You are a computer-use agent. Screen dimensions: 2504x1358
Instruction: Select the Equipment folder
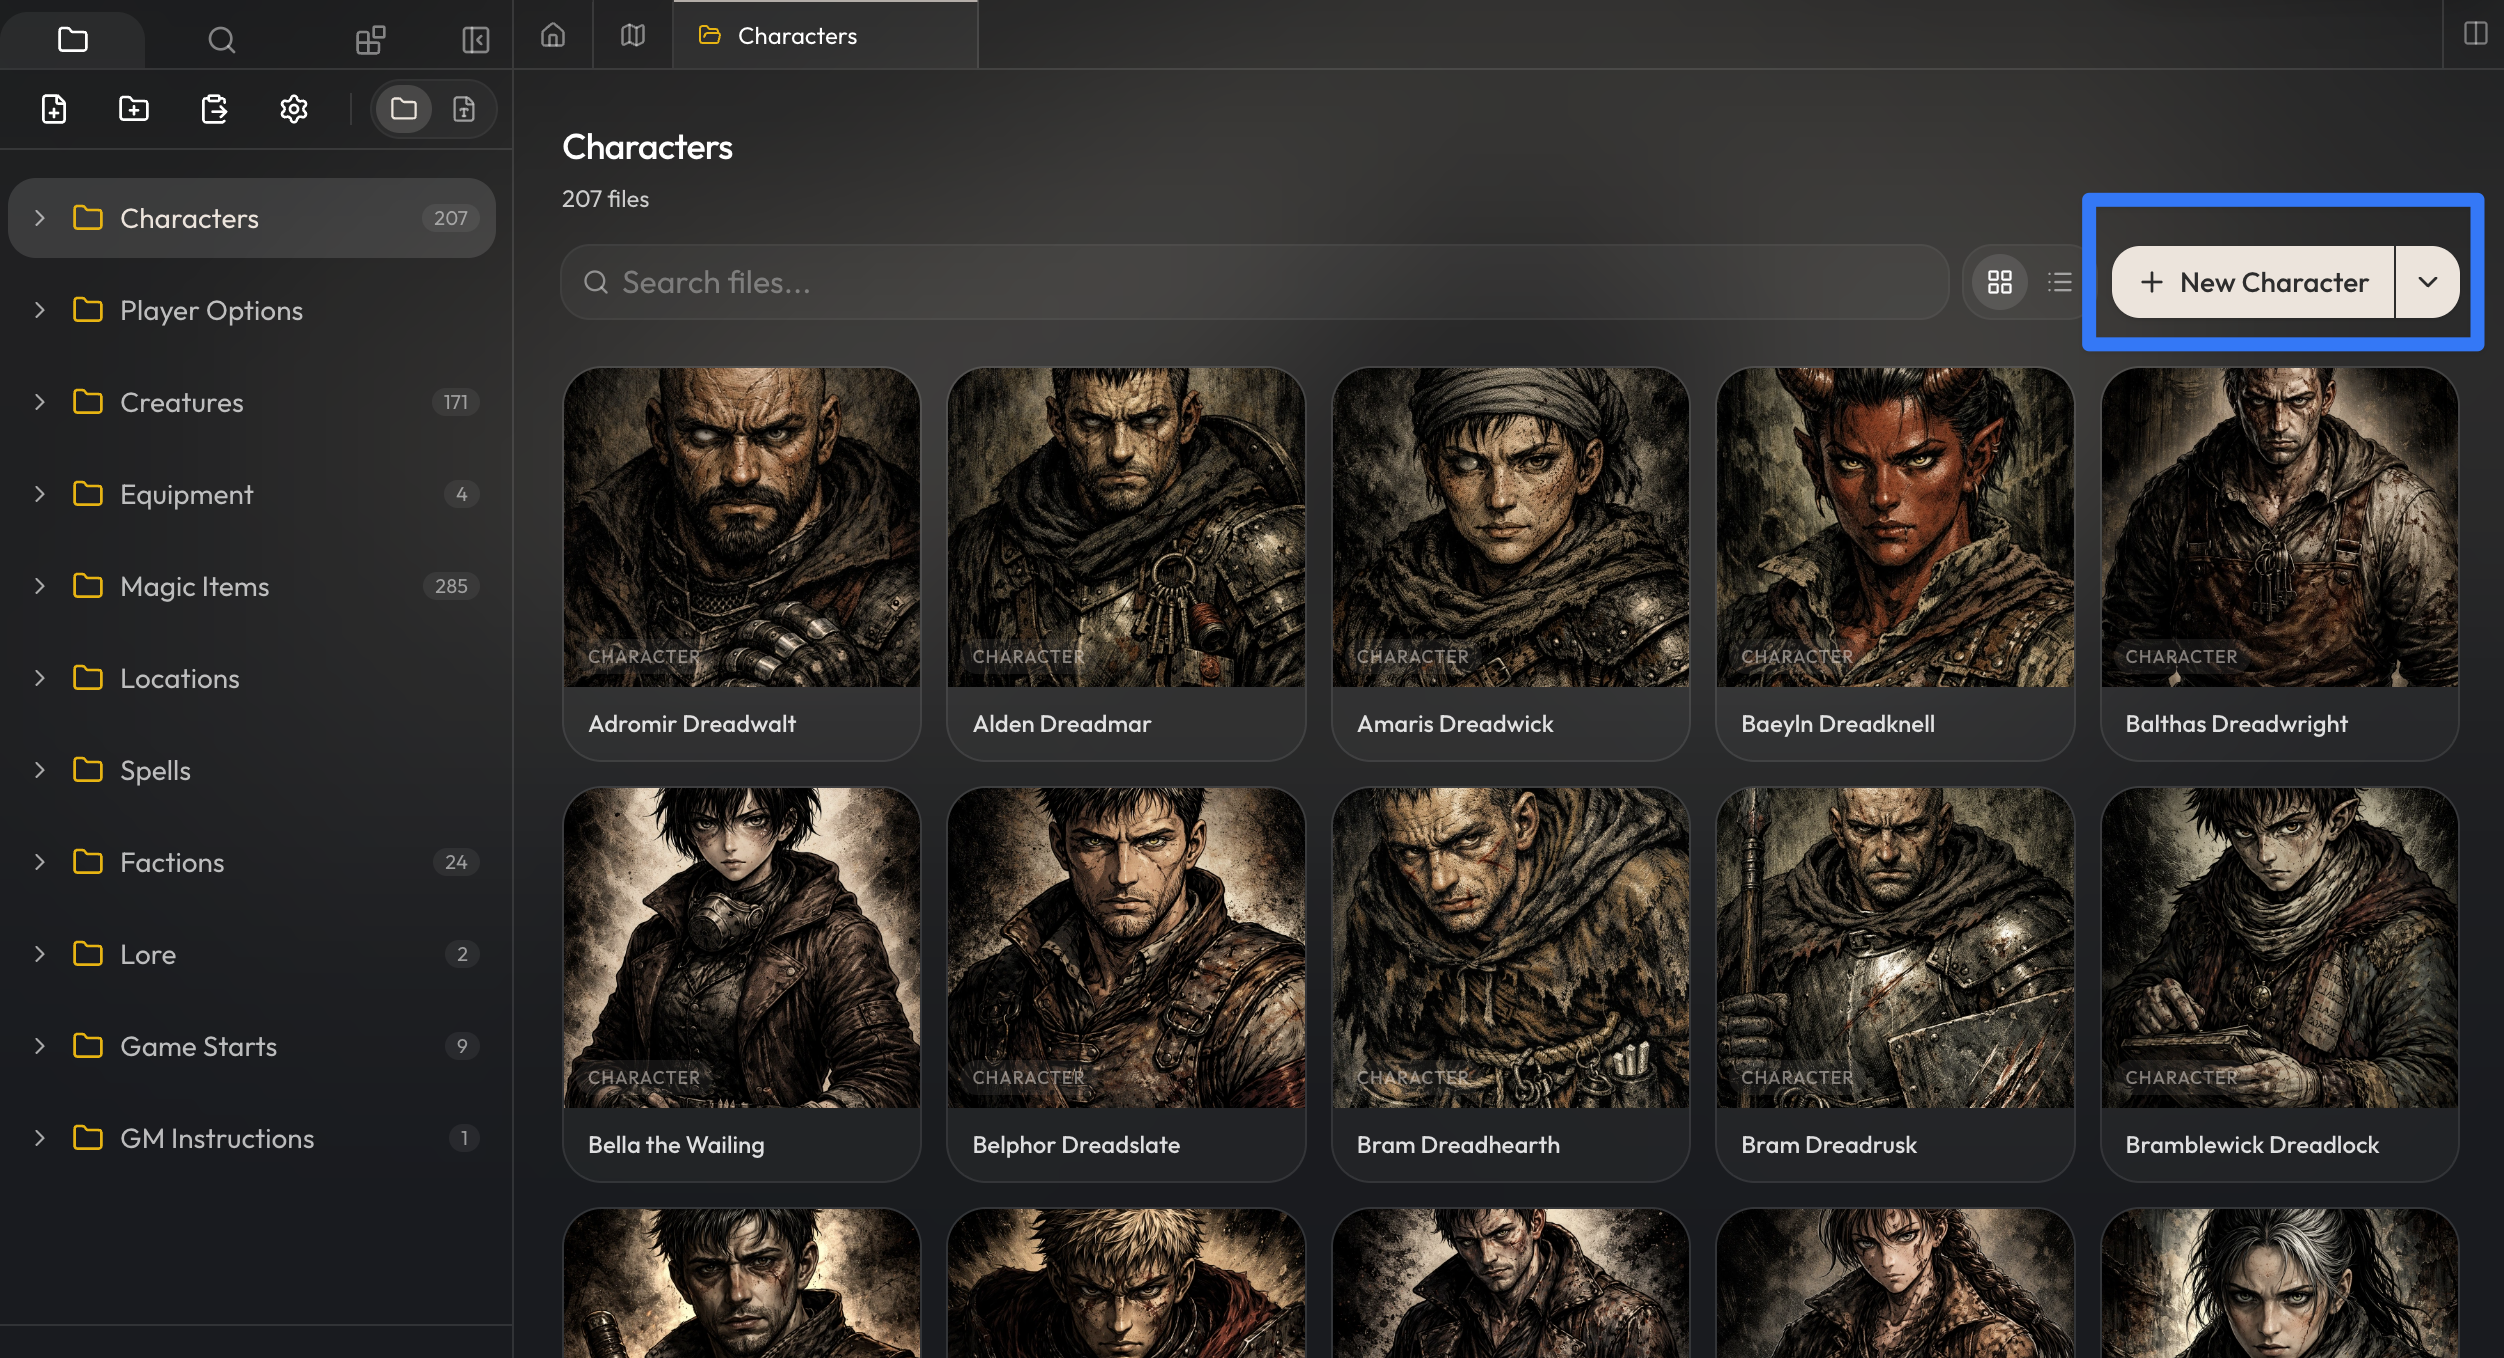click(252, 494)
